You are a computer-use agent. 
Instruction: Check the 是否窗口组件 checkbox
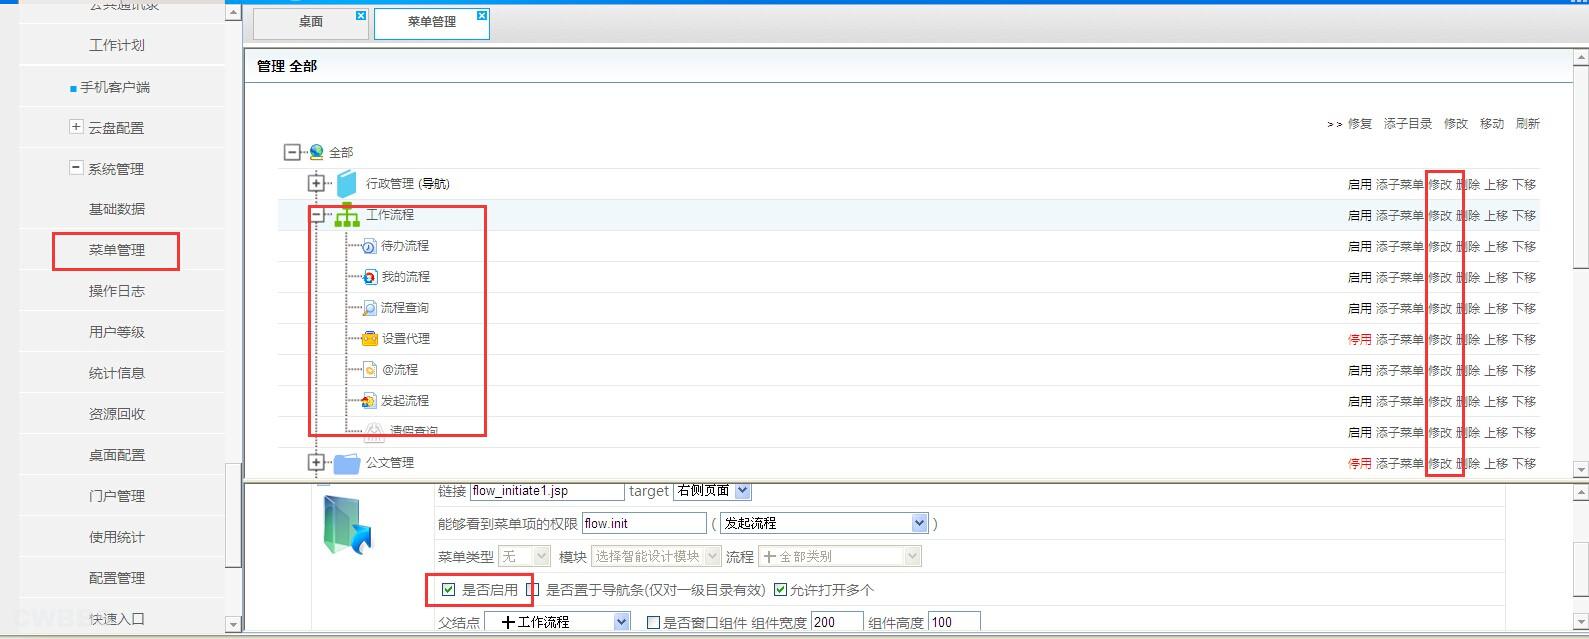653,622
